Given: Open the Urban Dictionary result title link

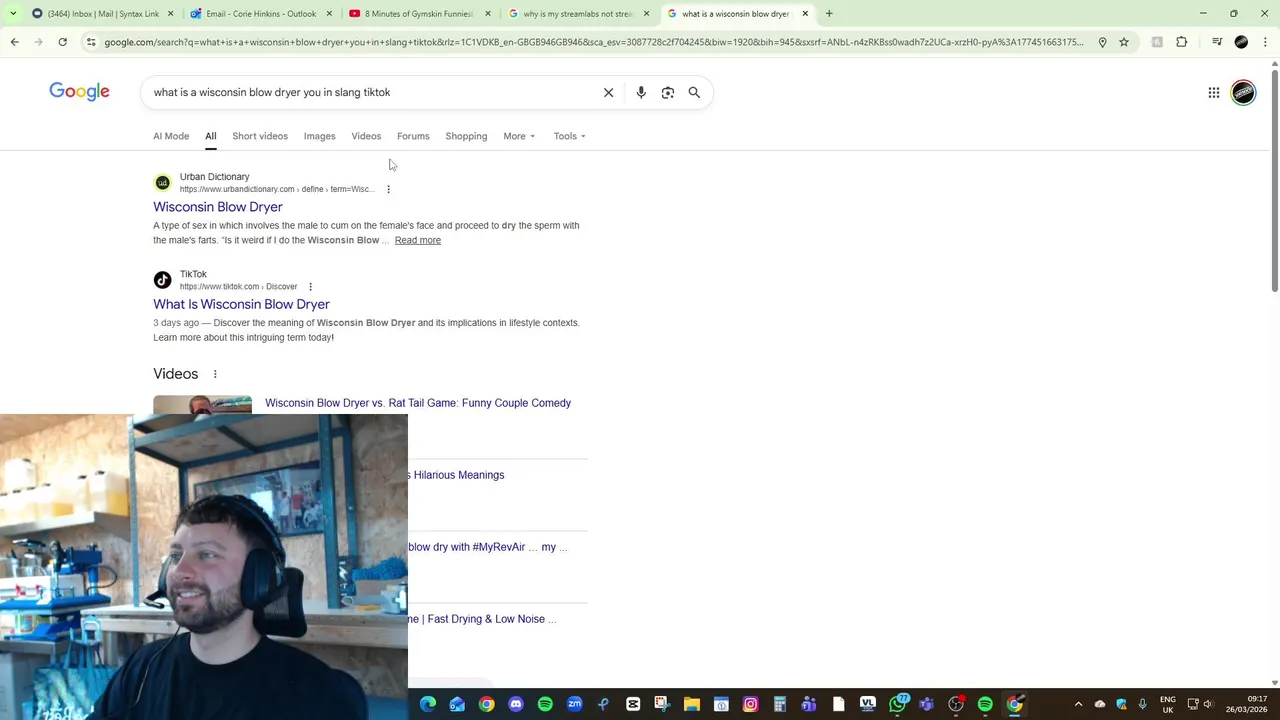Looking at the screenshot, I should 218,207.
